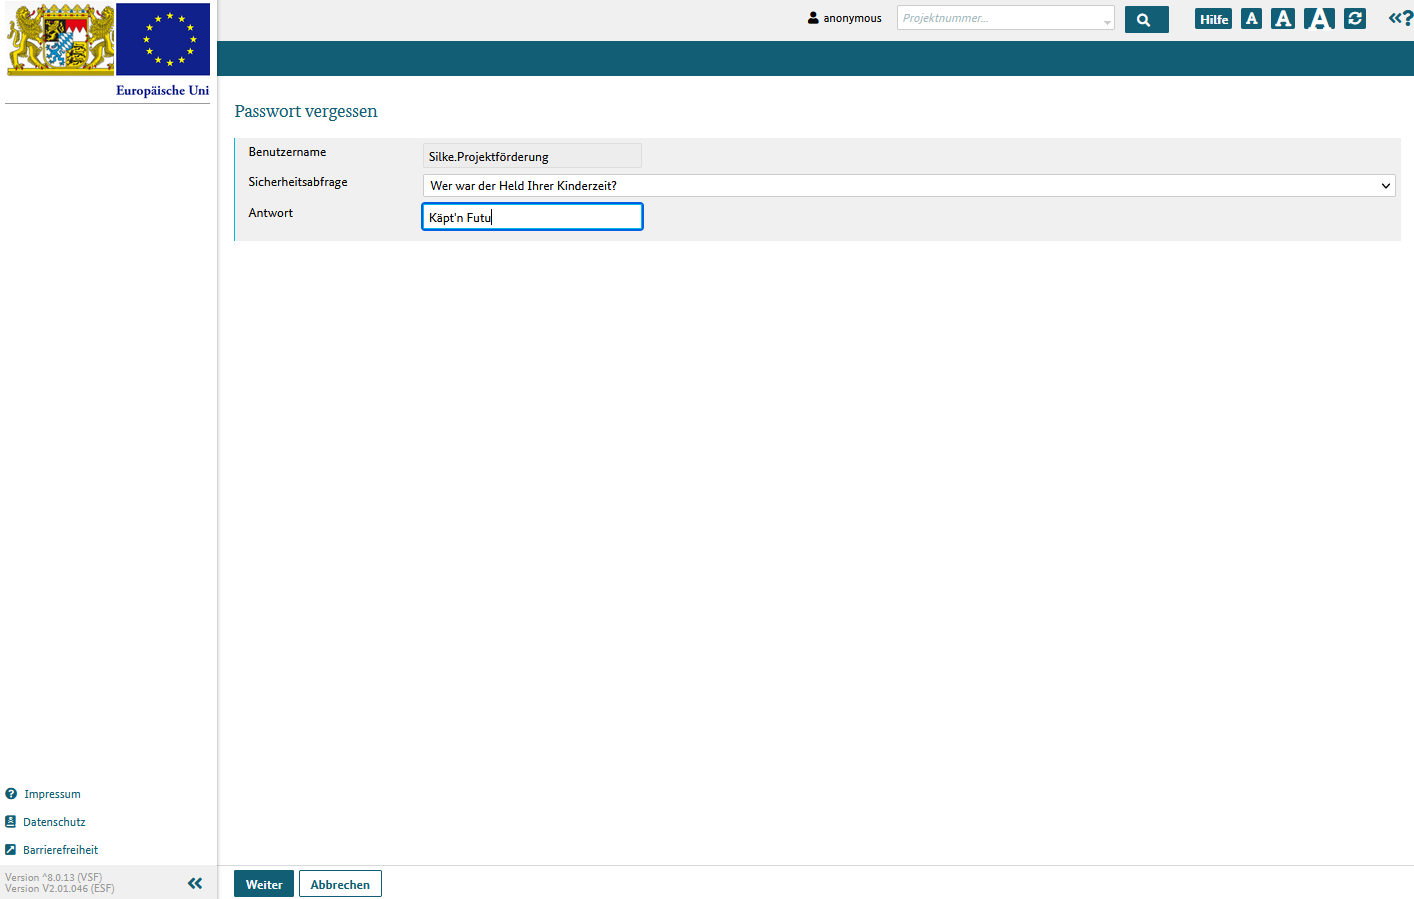The image size is (1414, 899).
Task: Expand the help panel chevron with question mark
Action: pos(1400,18)
